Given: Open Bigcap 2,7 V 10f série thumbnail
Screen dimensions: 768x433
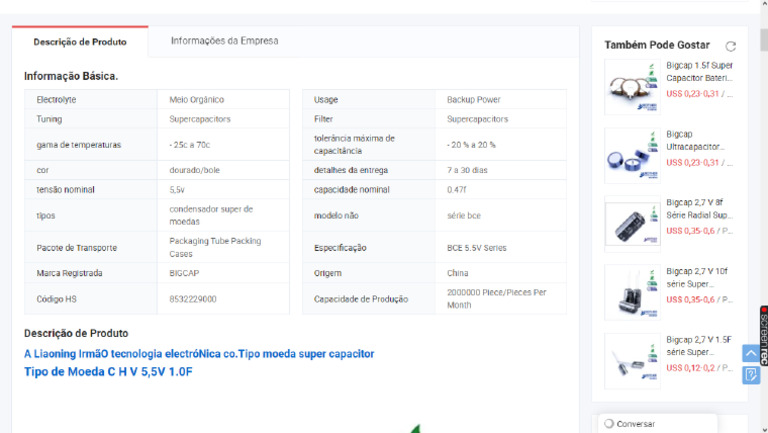Looking at the screenshot, I should tap(632, 293).
